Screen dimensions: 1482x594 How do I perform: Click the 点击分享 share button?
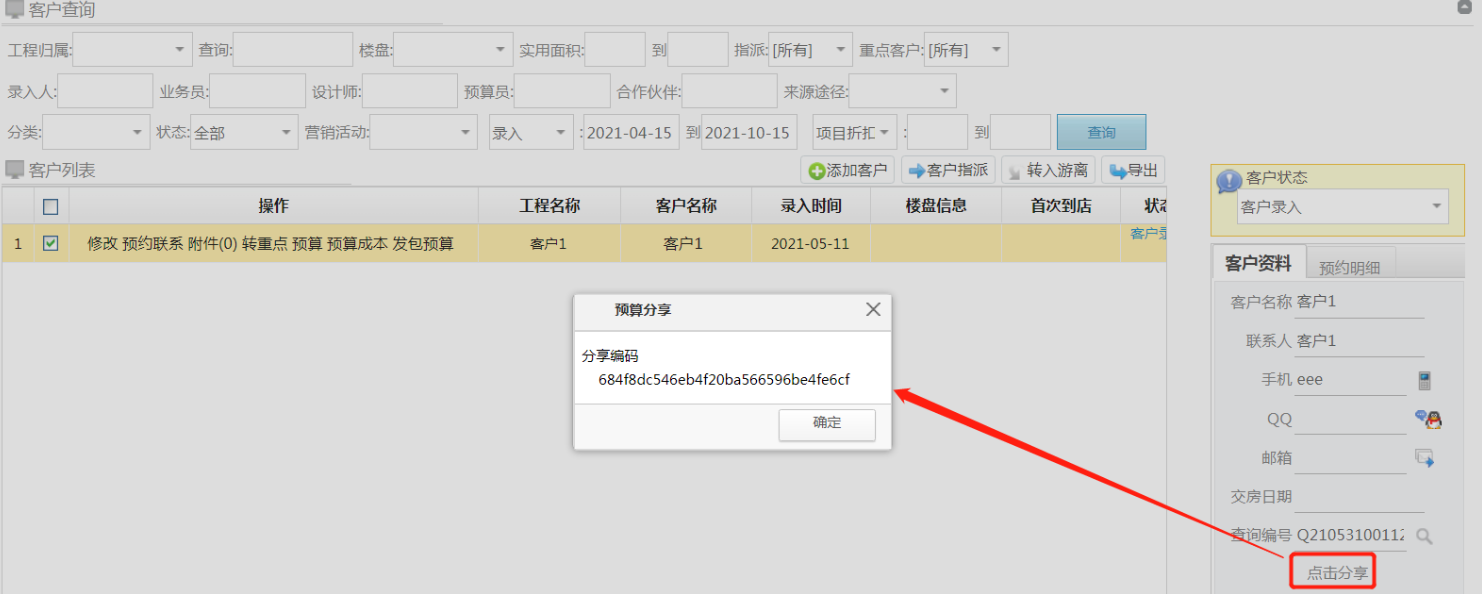tap(1333, 569)
